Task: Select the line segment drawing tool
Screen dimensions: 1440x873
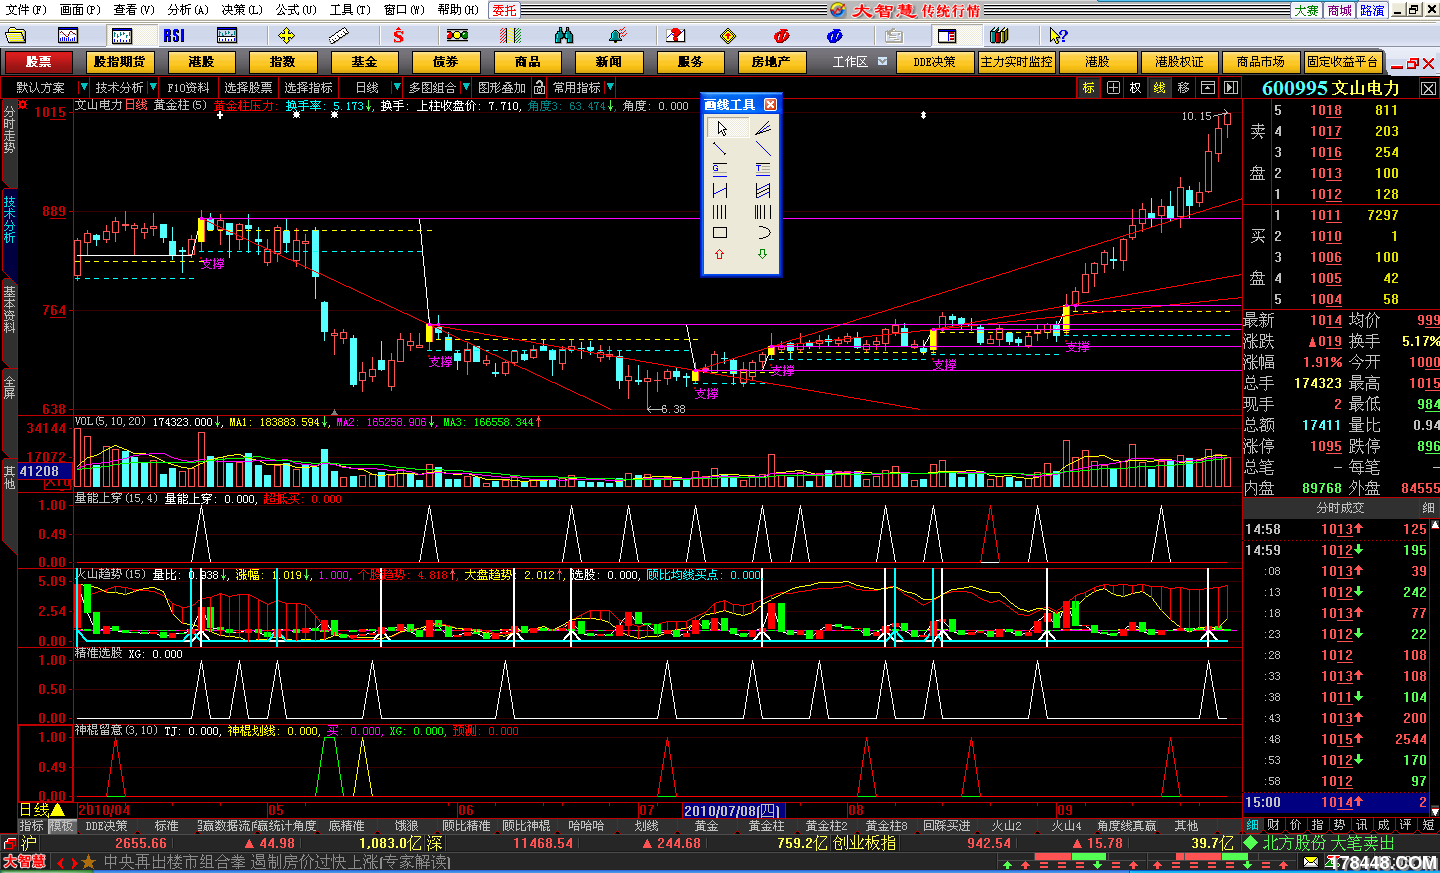Action: pyautogui.click(x=720, y=149)
